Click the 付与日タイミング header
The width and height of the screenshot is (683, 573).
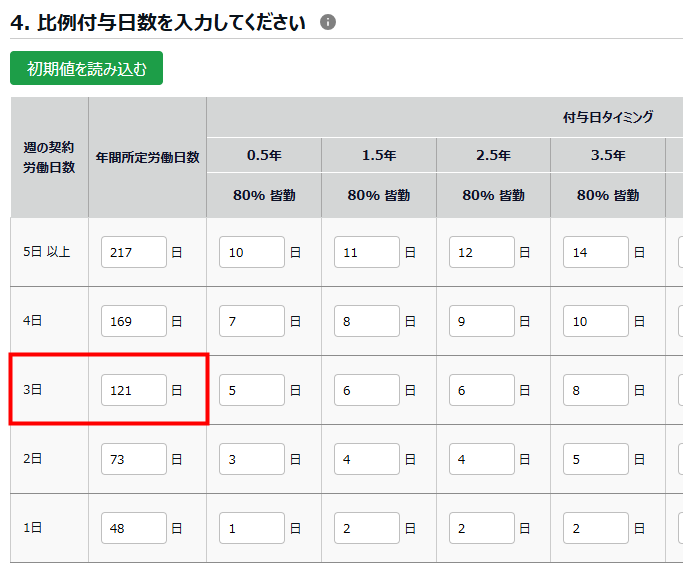click(608, 117)
